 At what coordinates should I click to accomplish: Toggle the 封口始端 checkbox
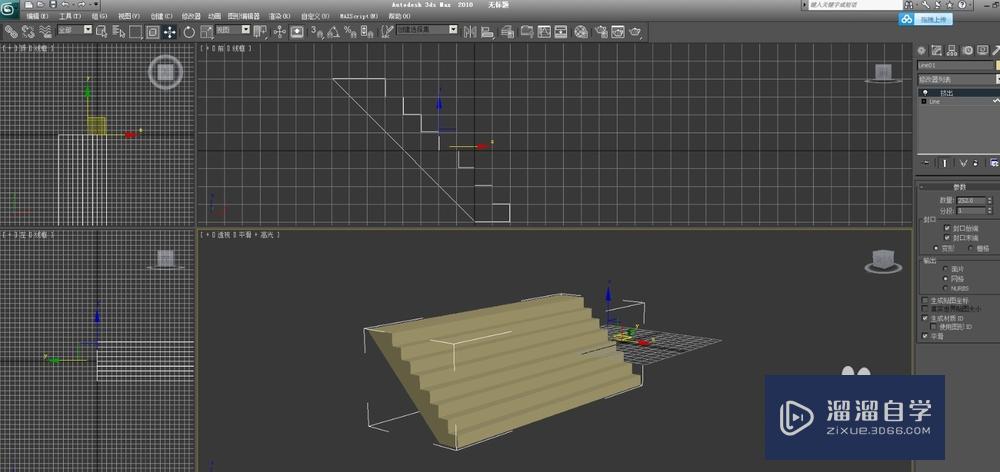pos(947,228)
